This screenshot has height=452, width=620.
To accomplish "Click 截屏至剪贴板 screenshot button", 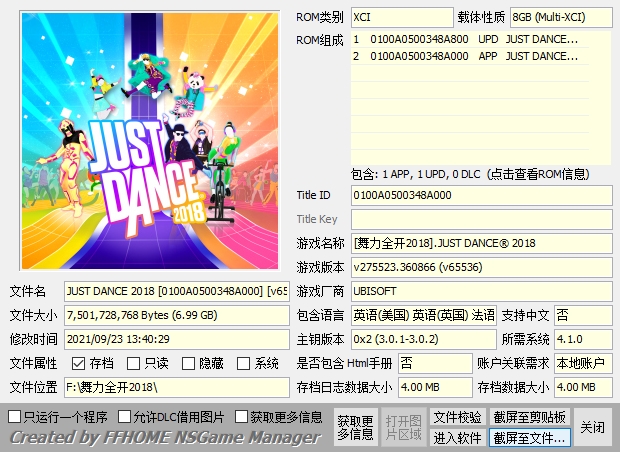I will [530, 417].
